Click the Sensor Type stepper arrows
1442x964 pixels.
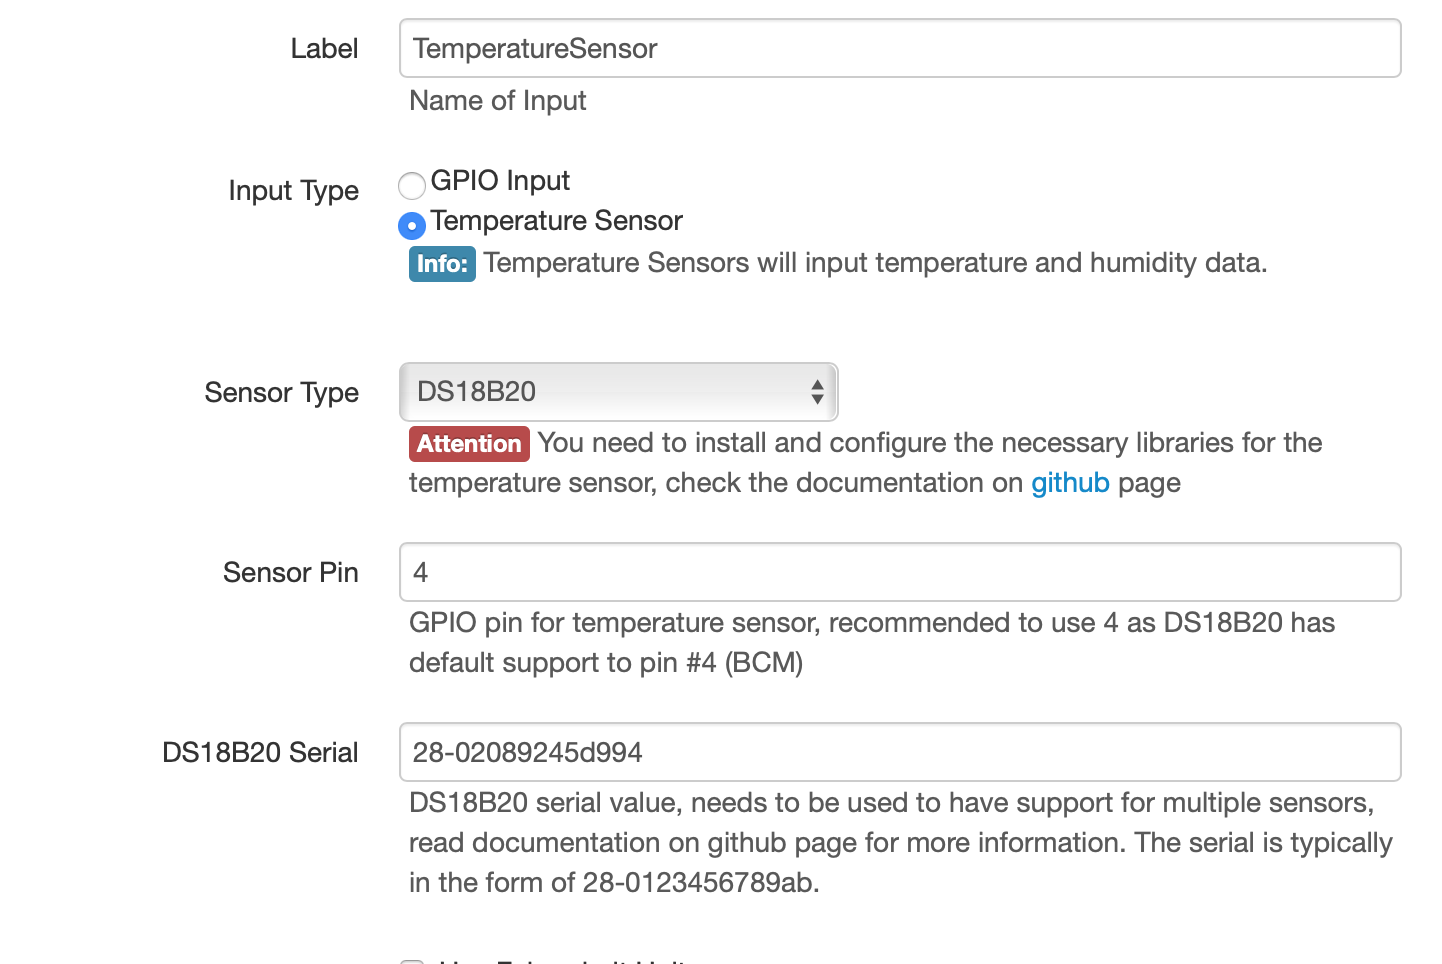point(815,392)
